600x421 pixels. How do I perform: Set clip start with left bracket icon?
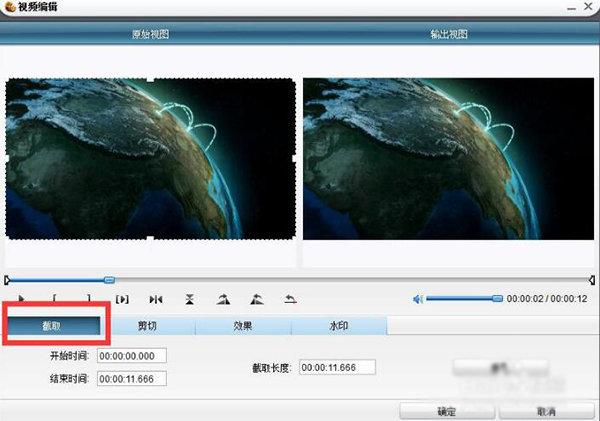point(55,299)
